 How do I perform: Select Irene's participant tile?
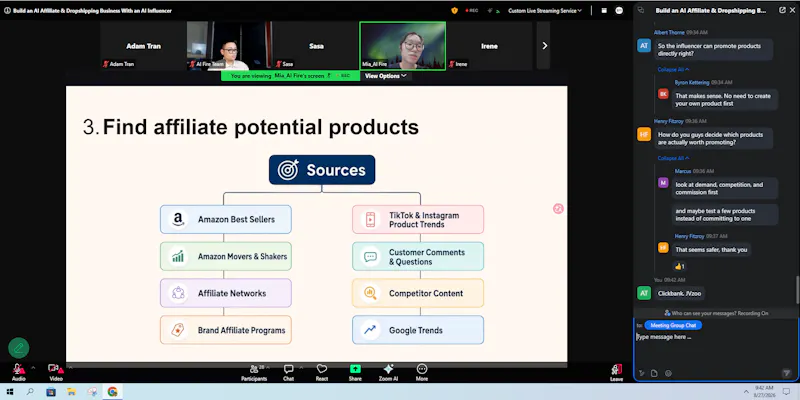coord(489,45)
